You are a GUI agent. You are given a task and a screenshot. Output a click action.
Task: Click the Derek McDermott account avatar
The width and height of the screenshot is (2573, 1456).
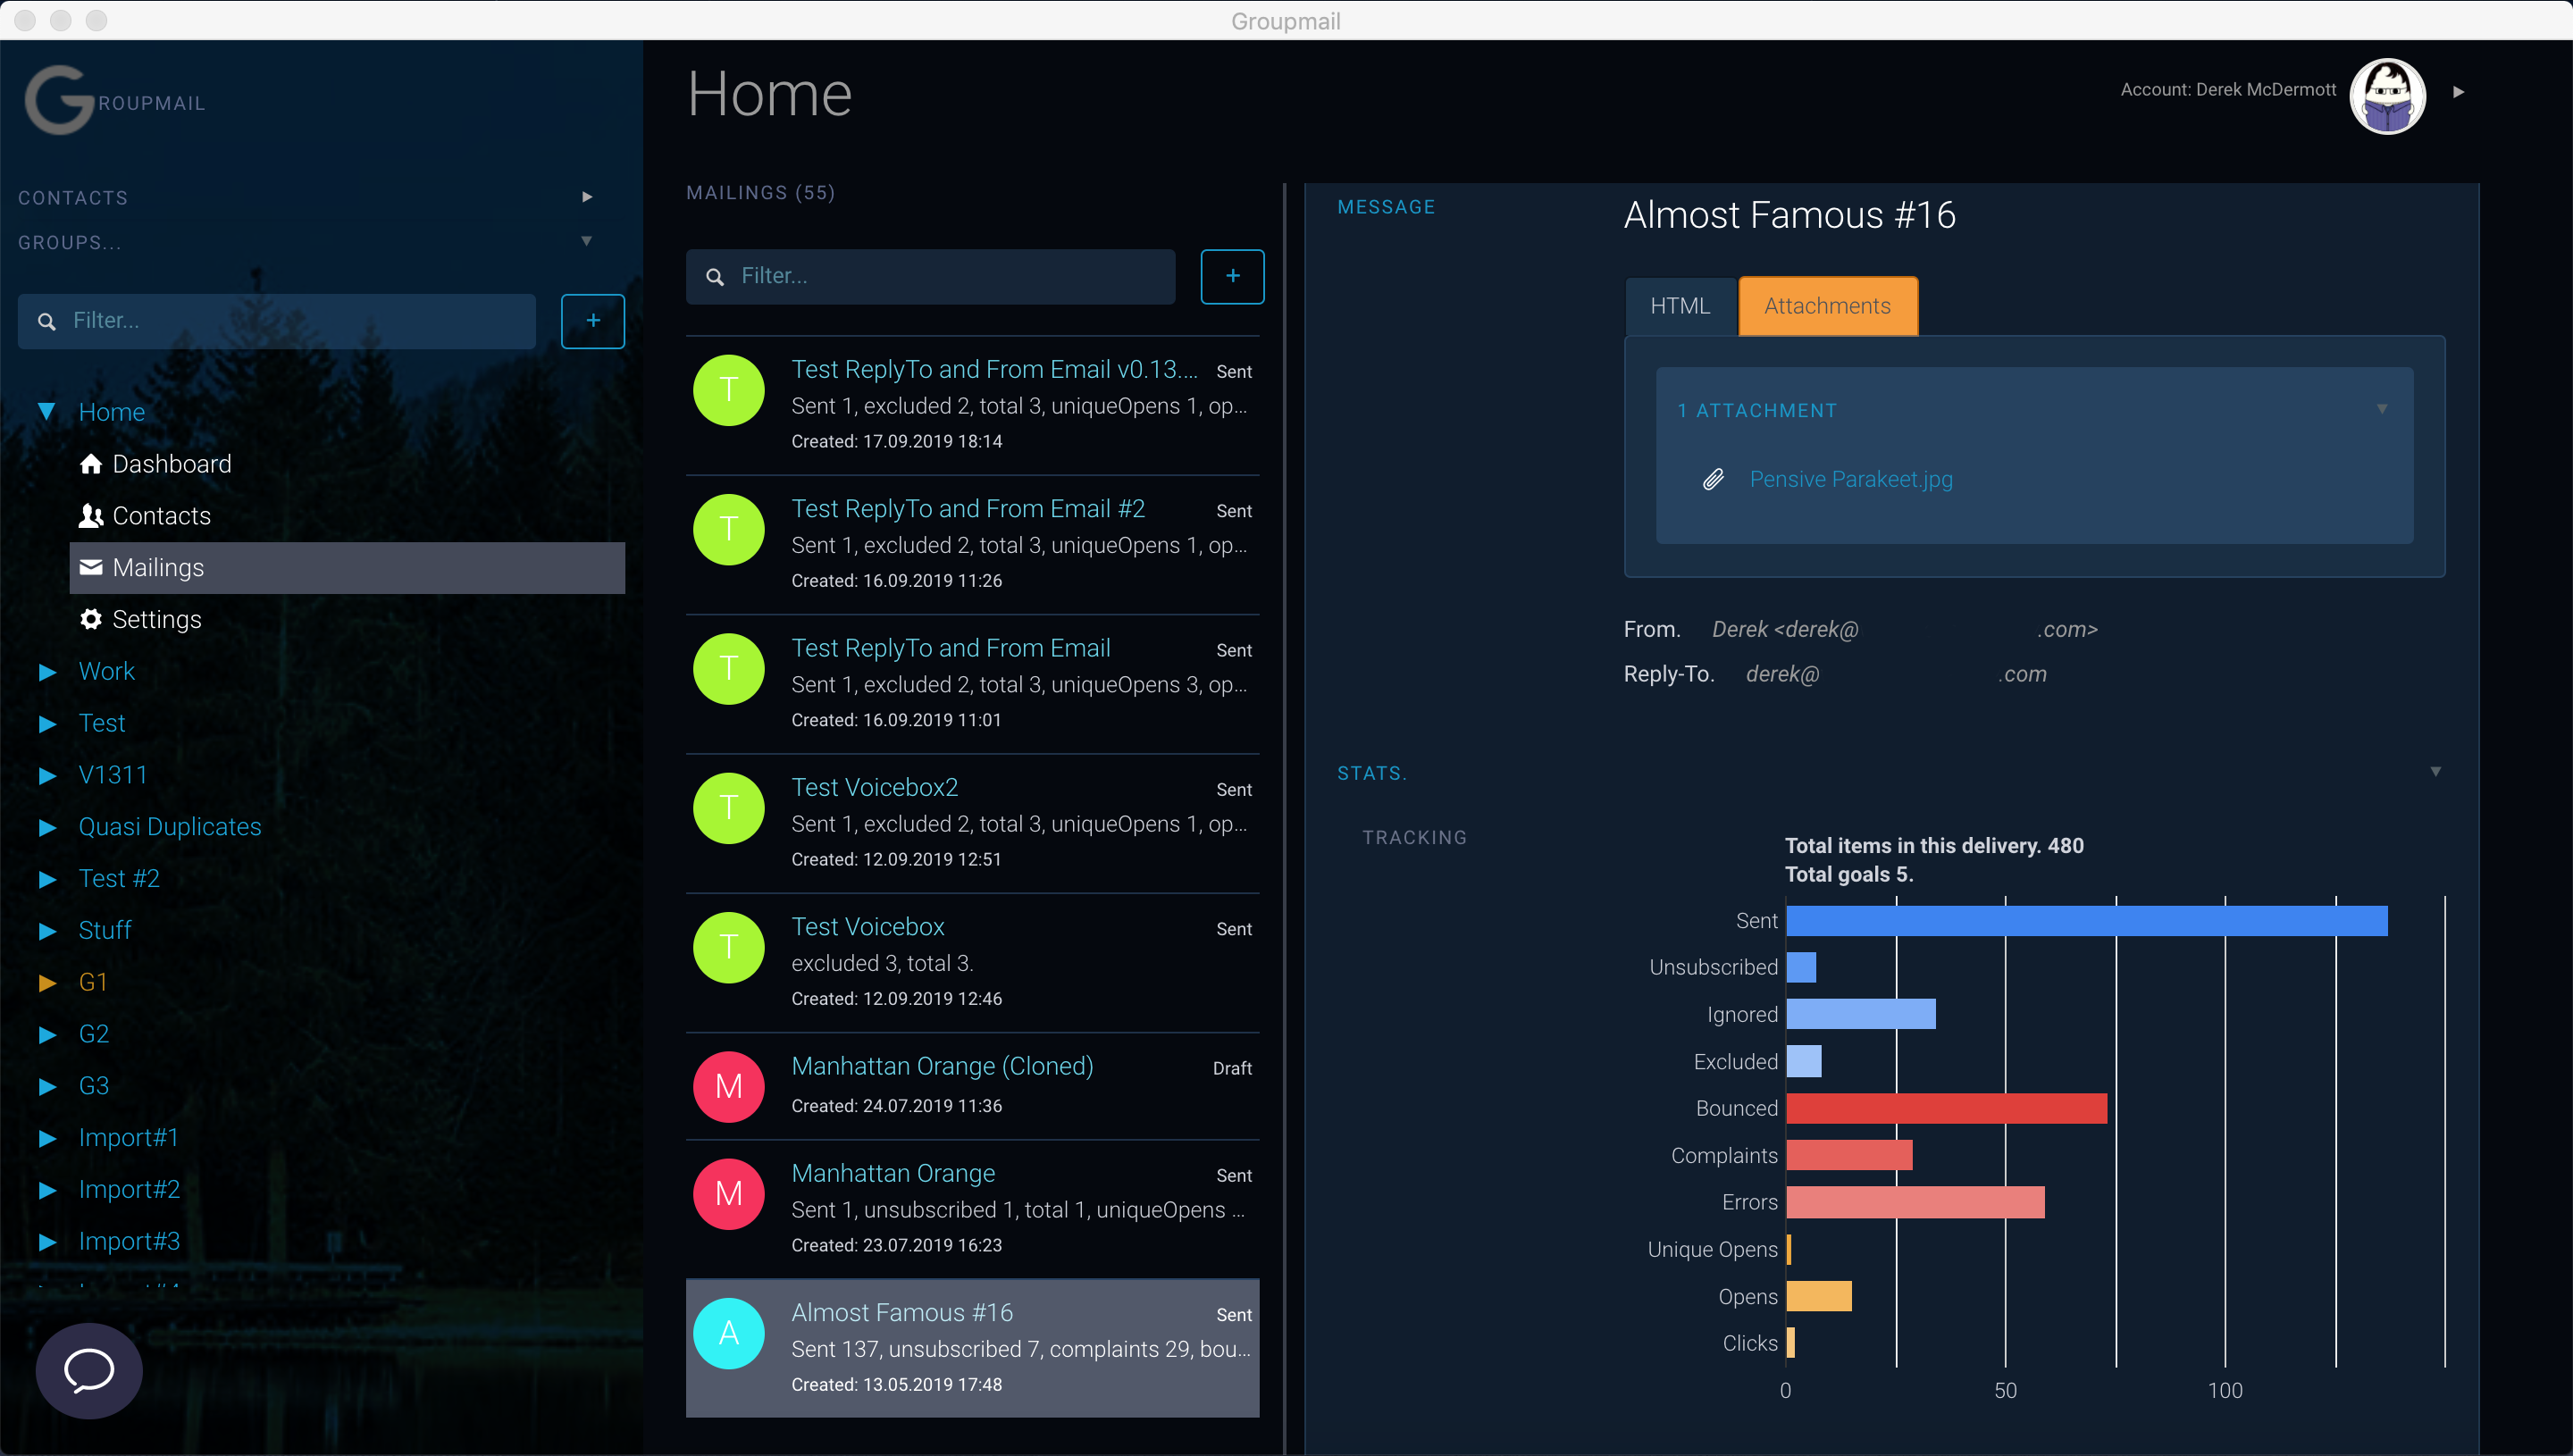coord(2387,96)
